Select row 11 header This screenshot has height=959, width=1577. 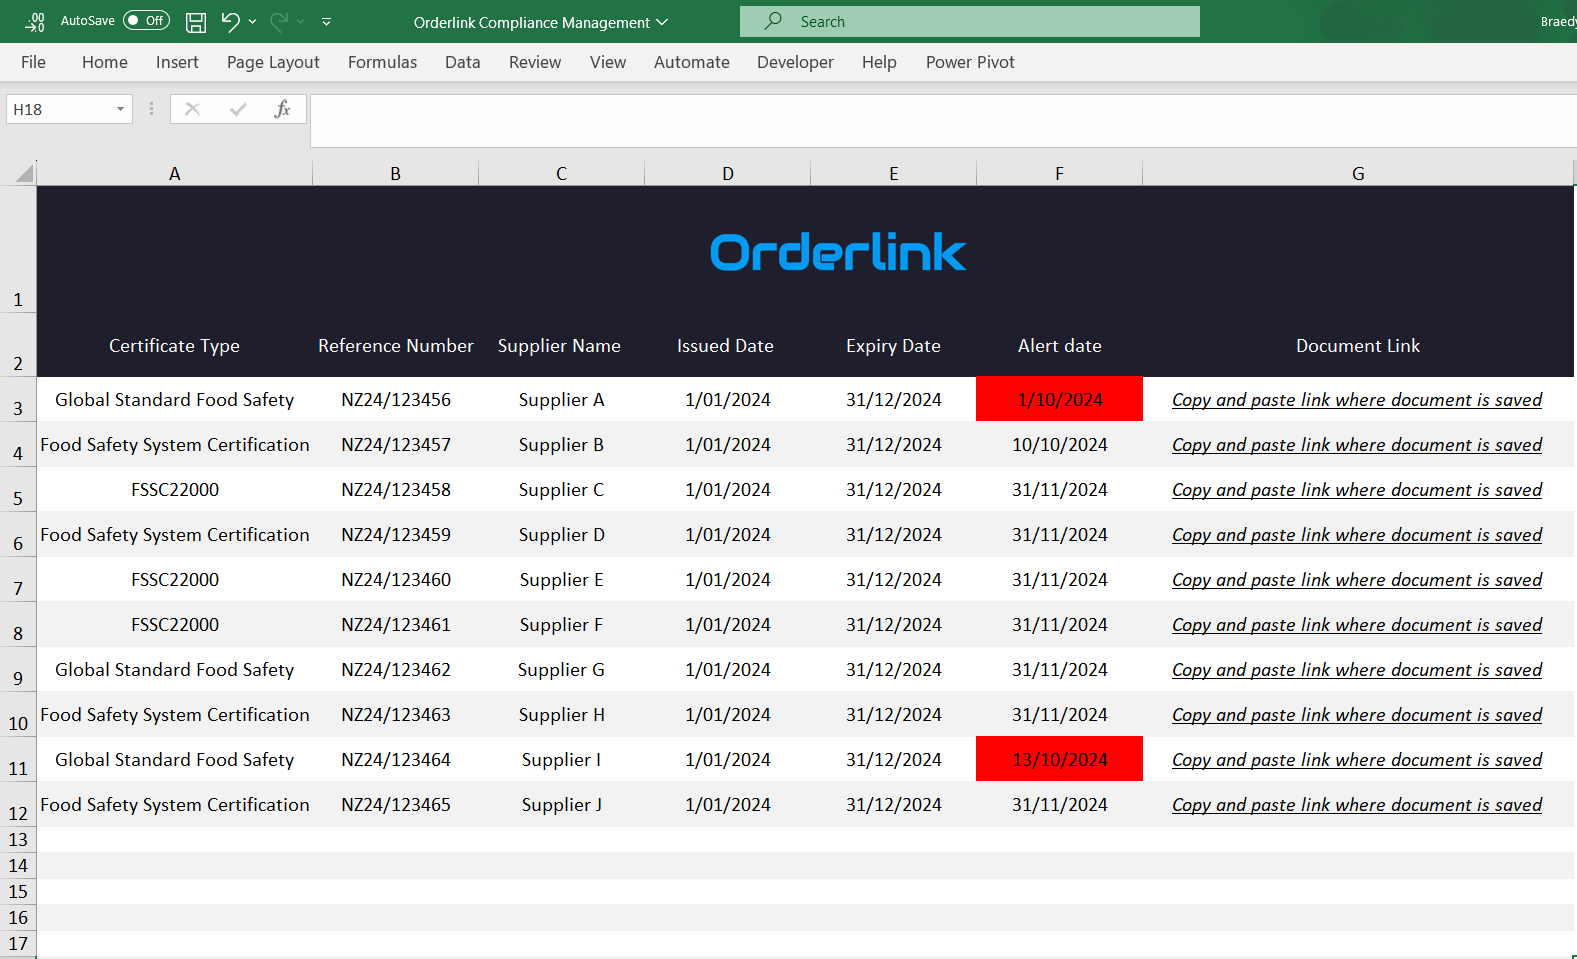pos(18,760)
